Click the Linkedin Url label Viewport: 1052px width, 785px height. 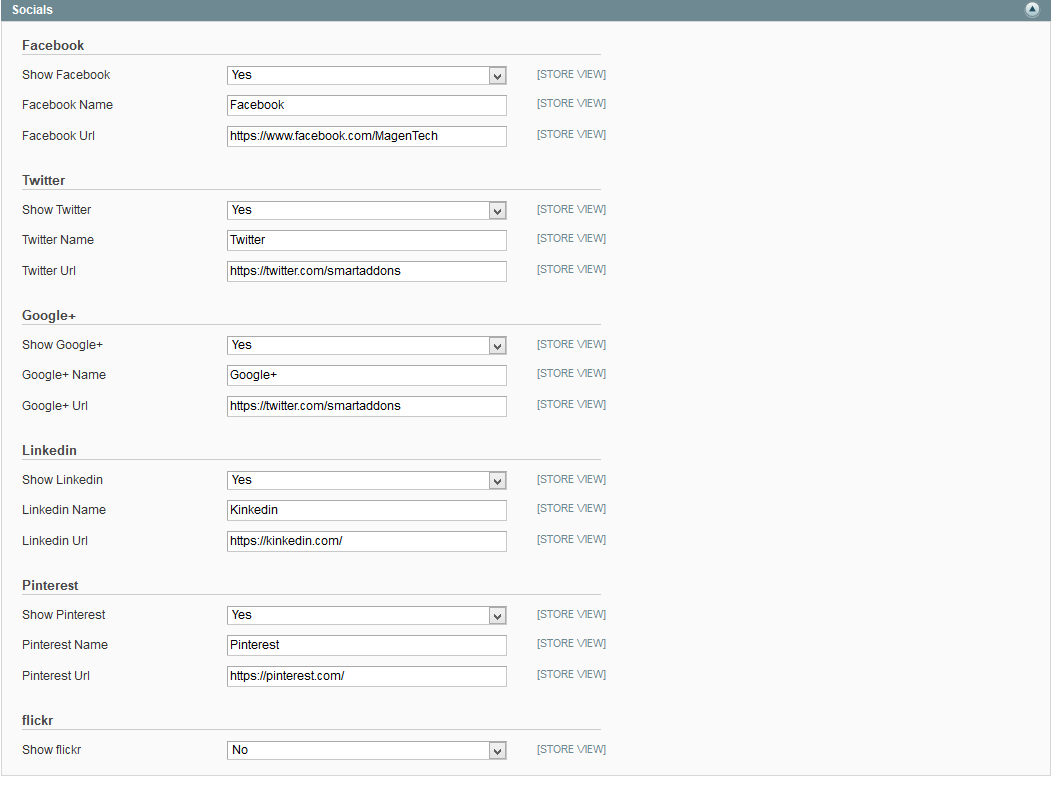pos(55,540)
